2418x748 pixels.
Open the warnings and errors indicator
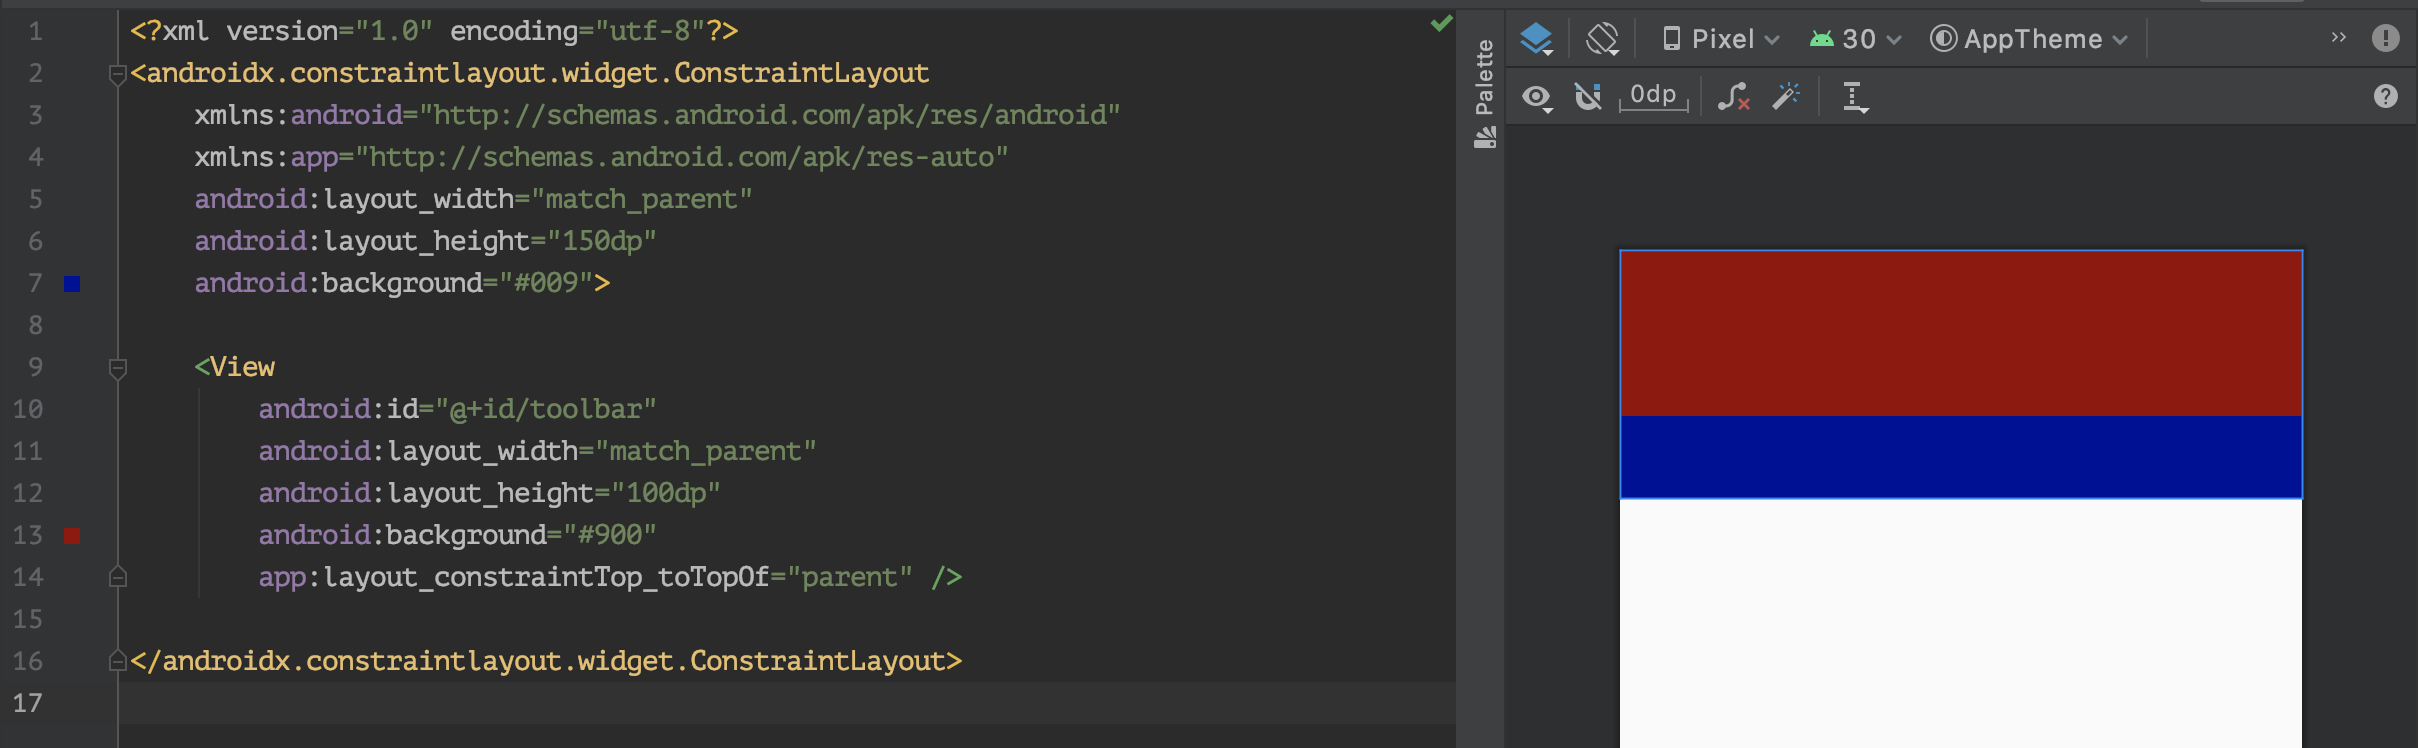coord(2386,38)
